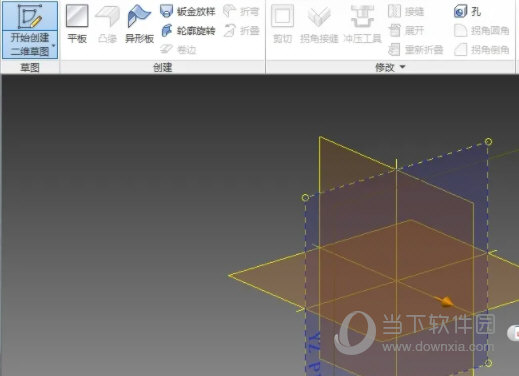Click the Lofted Flange (钣金放样) tool
Viewport: 519px width, 376px height.
[x=188, y=12]
